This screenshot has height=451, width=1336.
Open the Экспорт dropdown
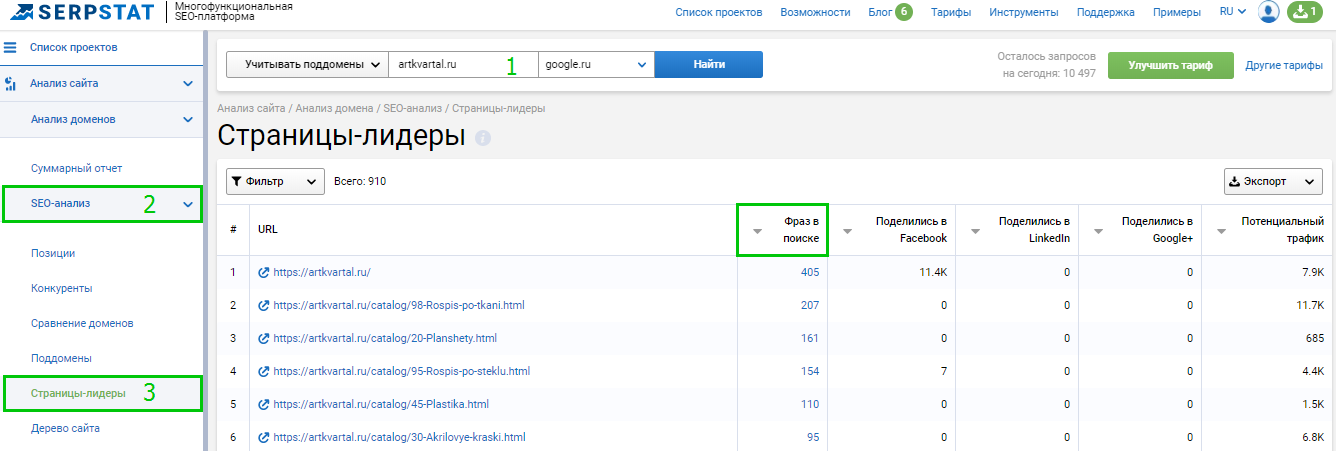(1272, 181)
